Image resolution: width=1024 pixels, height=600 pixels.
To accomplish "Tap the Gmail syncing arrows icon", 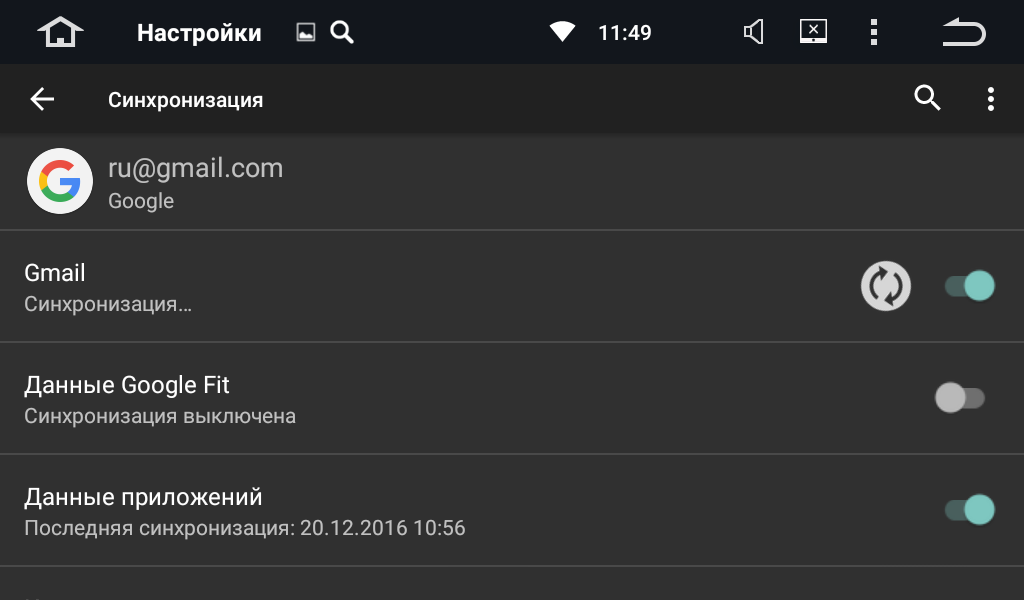I will [886, 286].
